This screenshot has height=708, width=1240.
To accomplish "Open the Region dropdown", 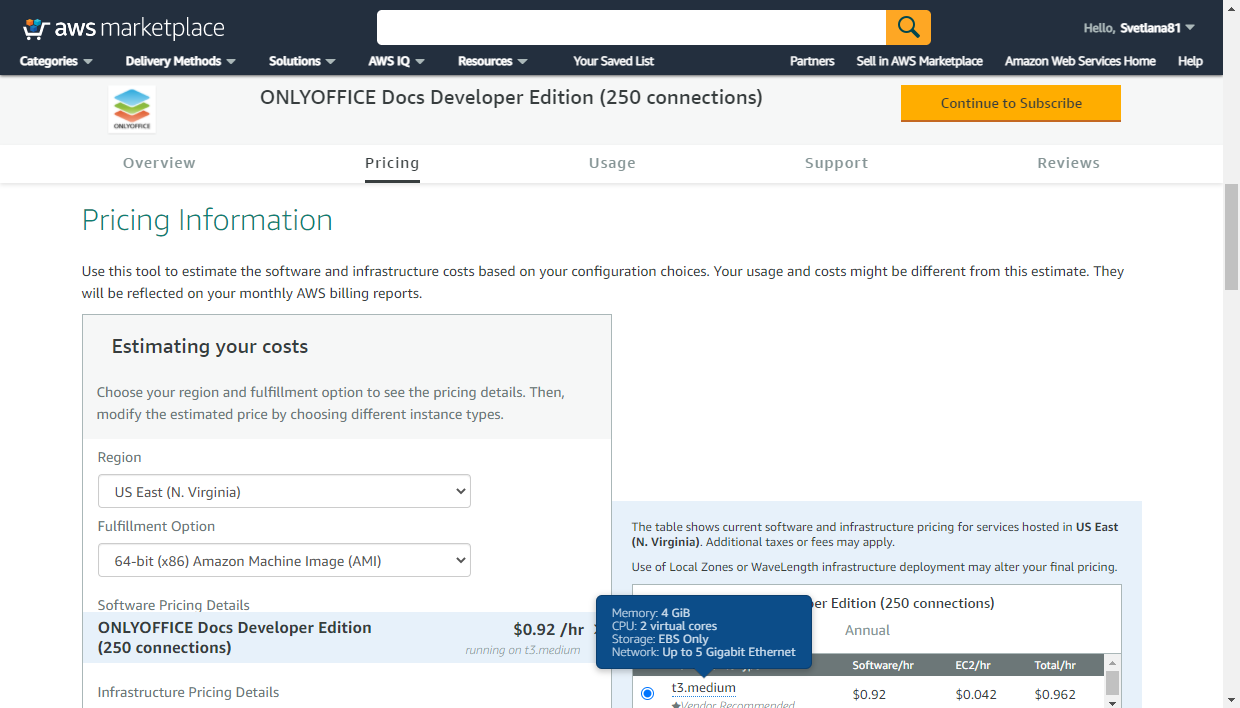I will (284, 491).
